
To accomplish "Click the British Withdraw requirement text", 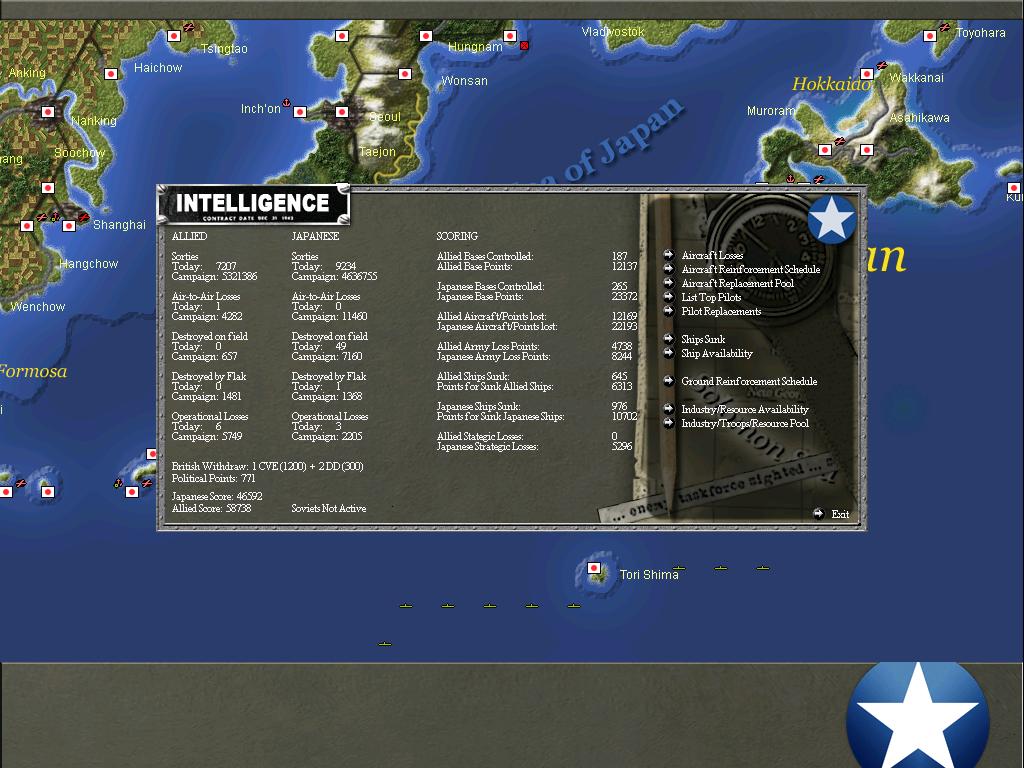I will (267, 466).
